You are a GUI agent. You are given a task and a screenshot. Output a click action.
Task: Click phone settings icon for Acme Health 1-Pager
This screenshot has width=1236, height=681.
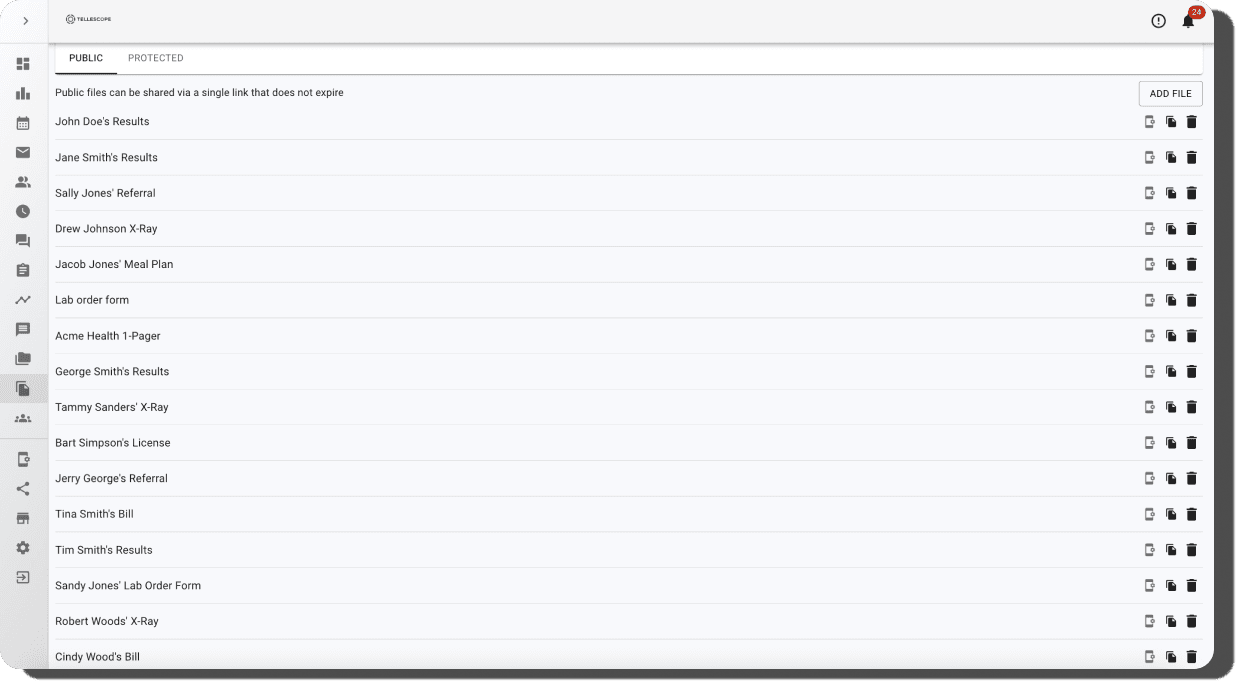[x=1150, y=336]
